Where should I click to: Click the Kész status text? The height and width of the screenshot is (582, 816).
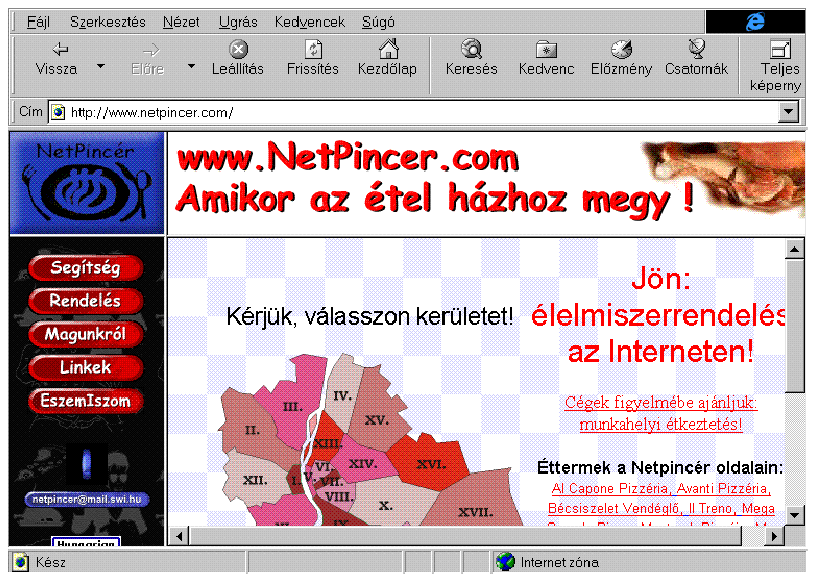[50, 562]
